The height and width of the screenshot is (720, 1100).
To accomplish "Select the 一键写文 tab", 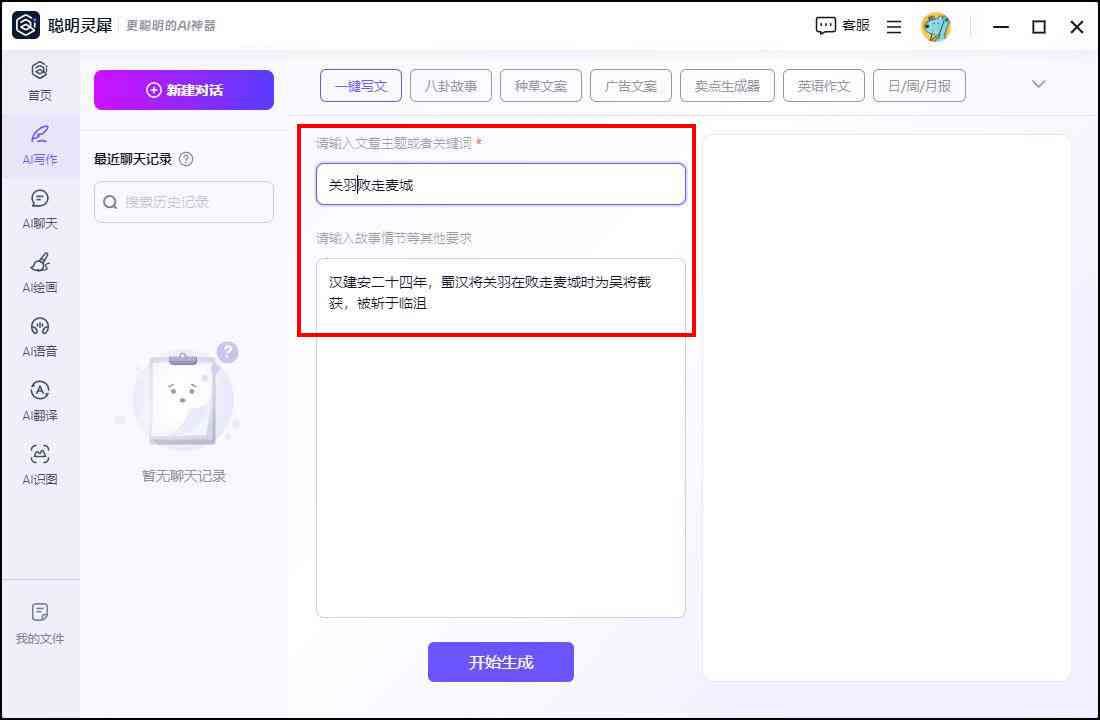I will point(361,86).
